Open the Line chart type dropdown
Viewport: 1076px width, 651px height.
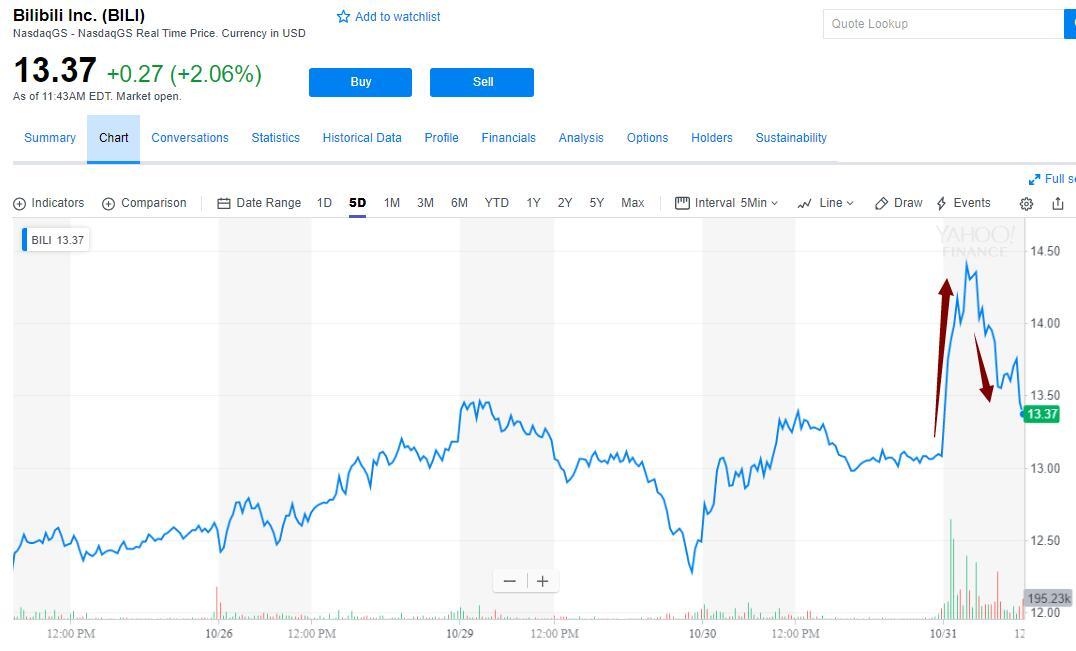point(826,203)
